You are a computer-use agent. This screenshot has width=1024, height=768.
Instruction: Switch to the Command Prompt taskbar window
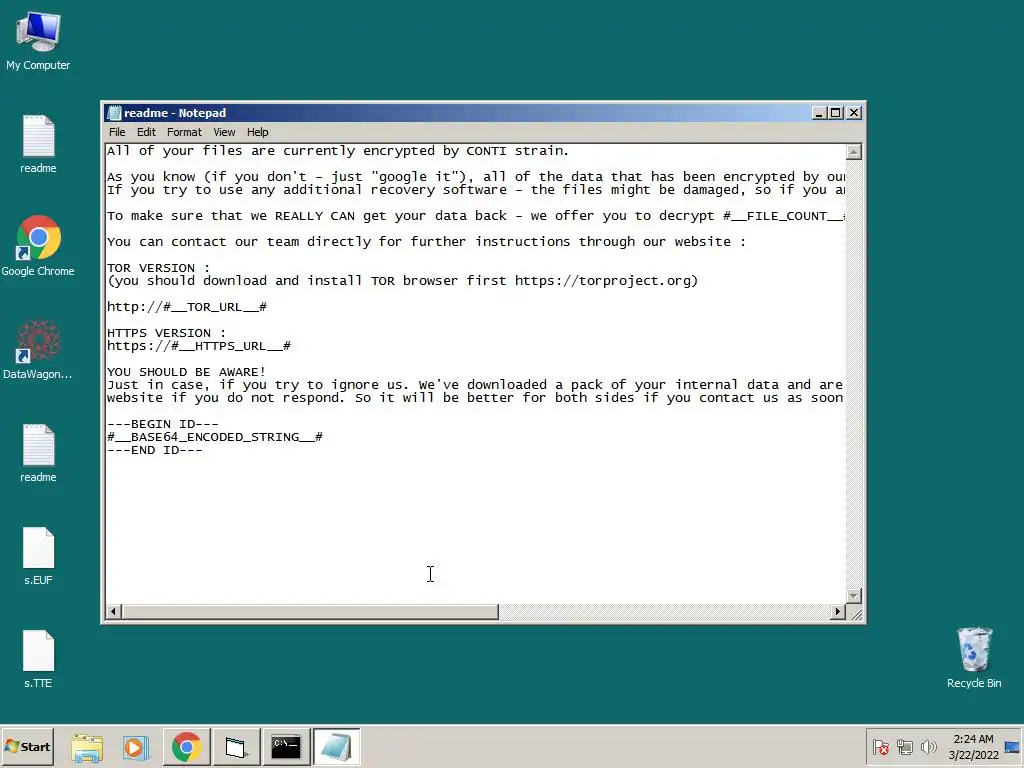pos(286,746)
